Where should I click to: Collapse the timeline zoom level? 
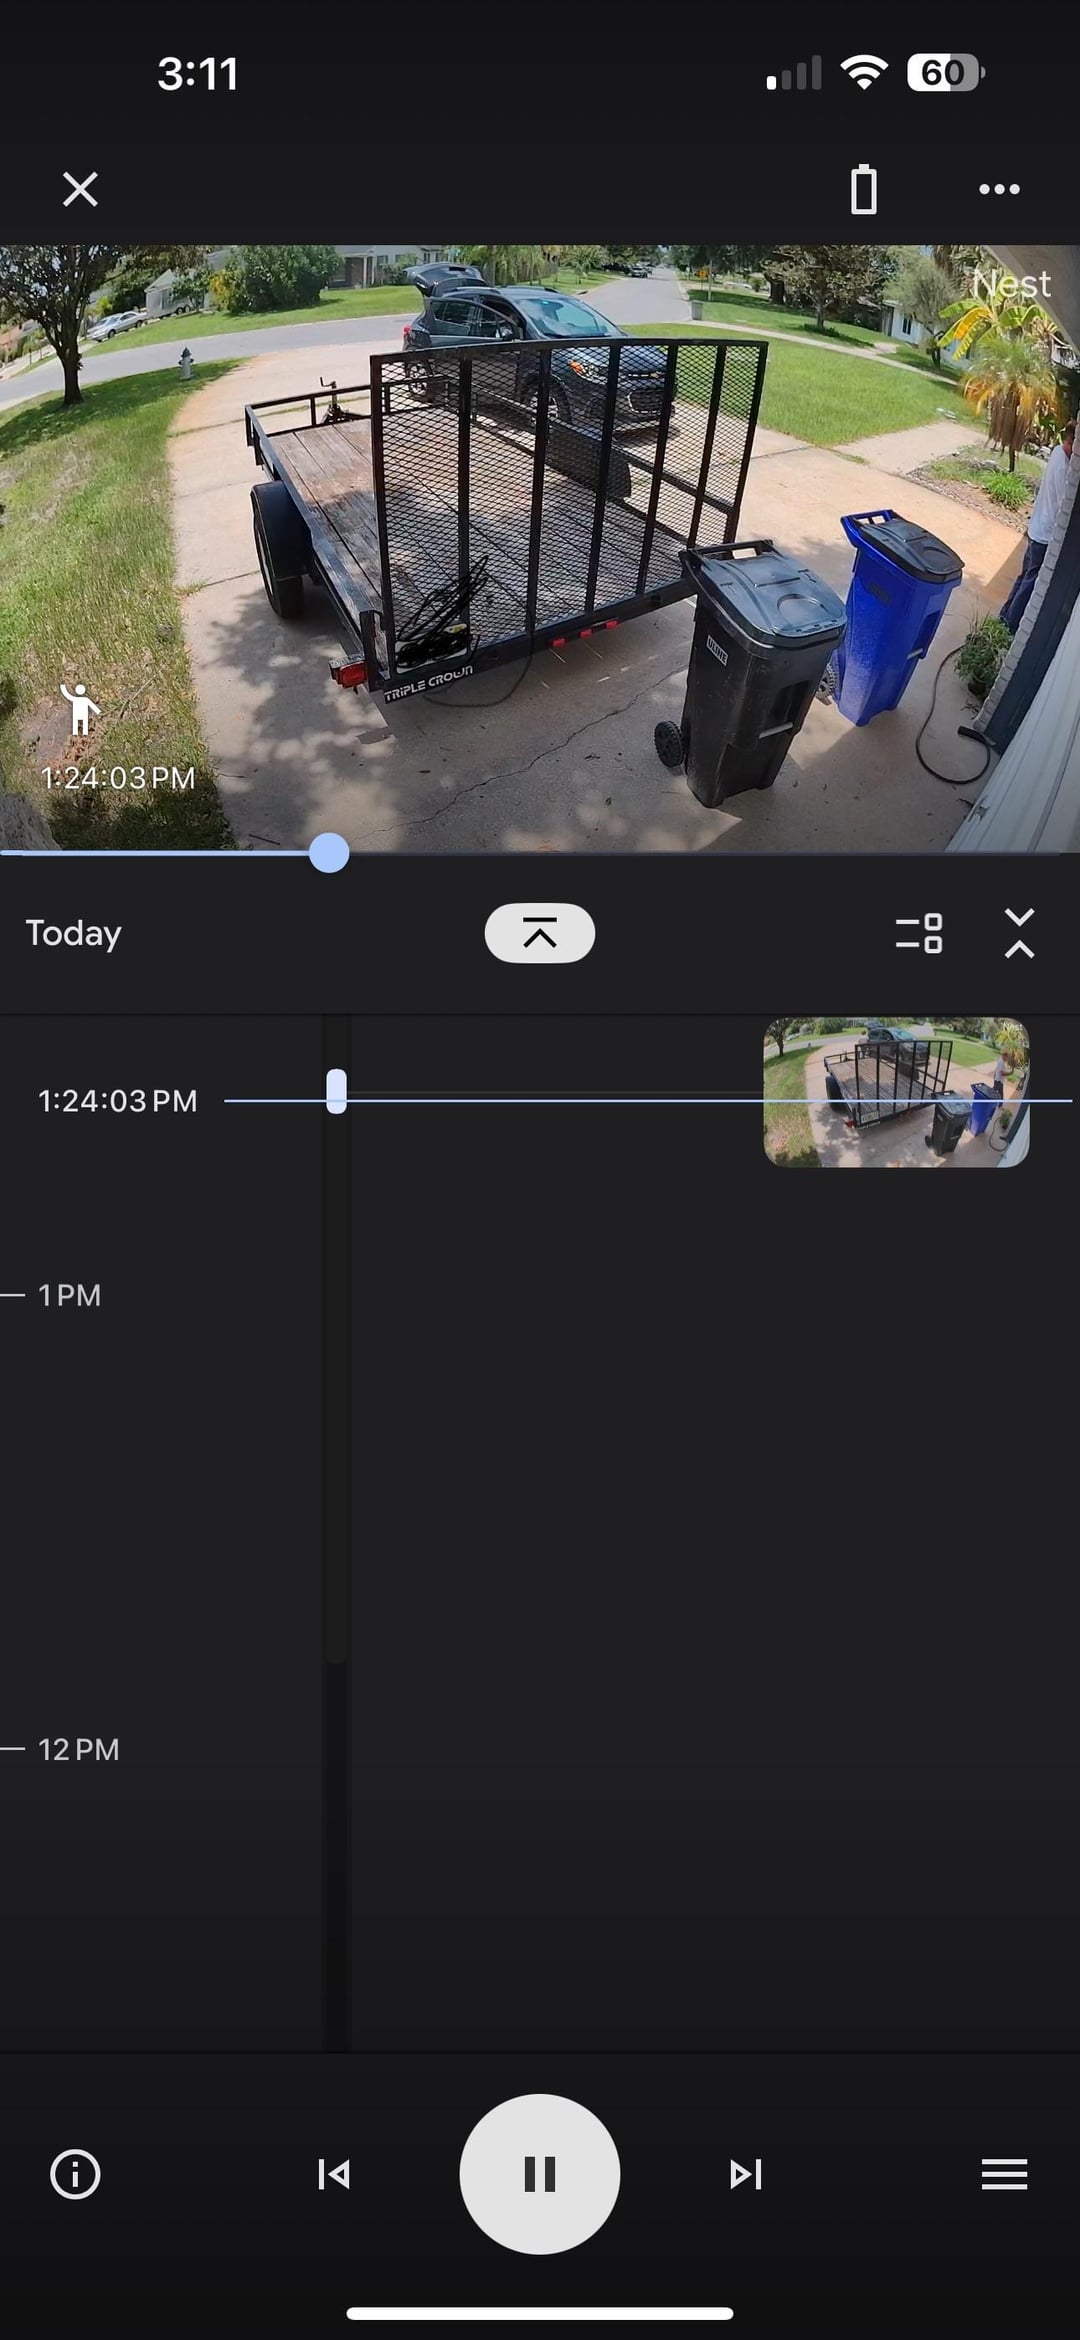[x=1019, y=933]
